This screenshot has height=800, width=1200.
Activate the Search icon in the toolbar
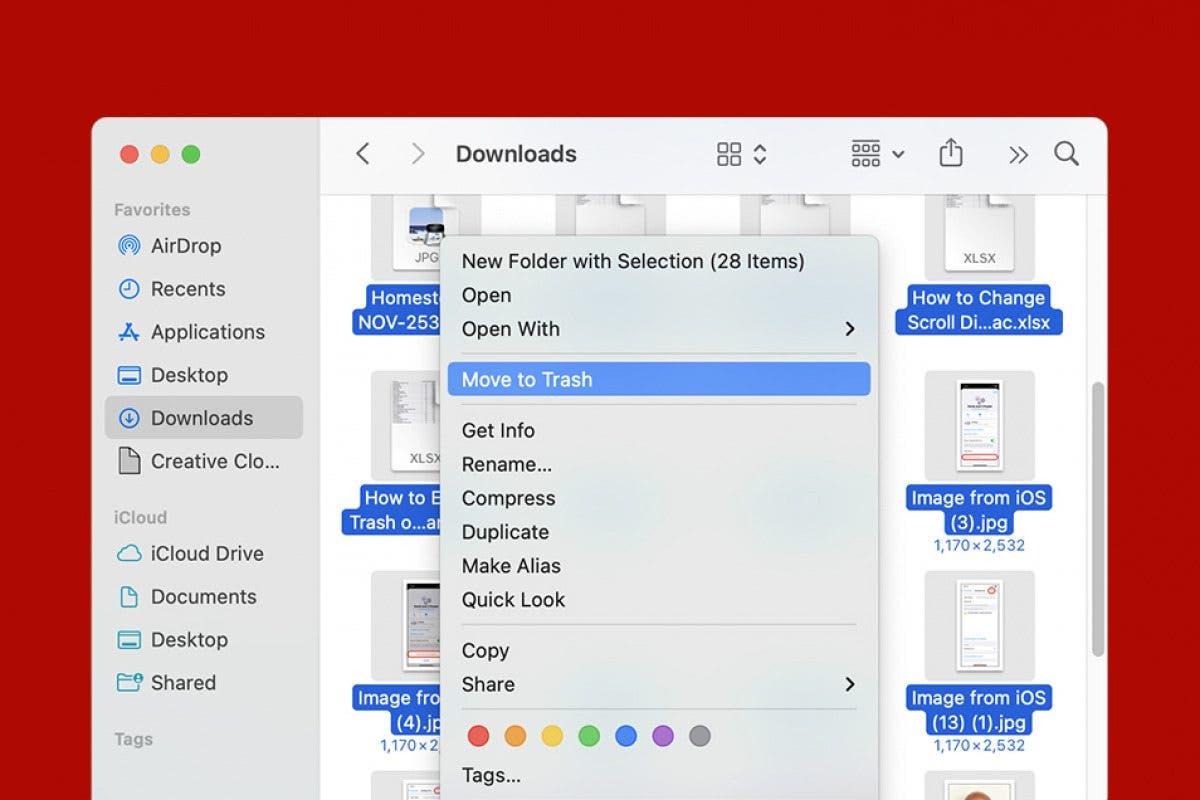pos(1066,154)
